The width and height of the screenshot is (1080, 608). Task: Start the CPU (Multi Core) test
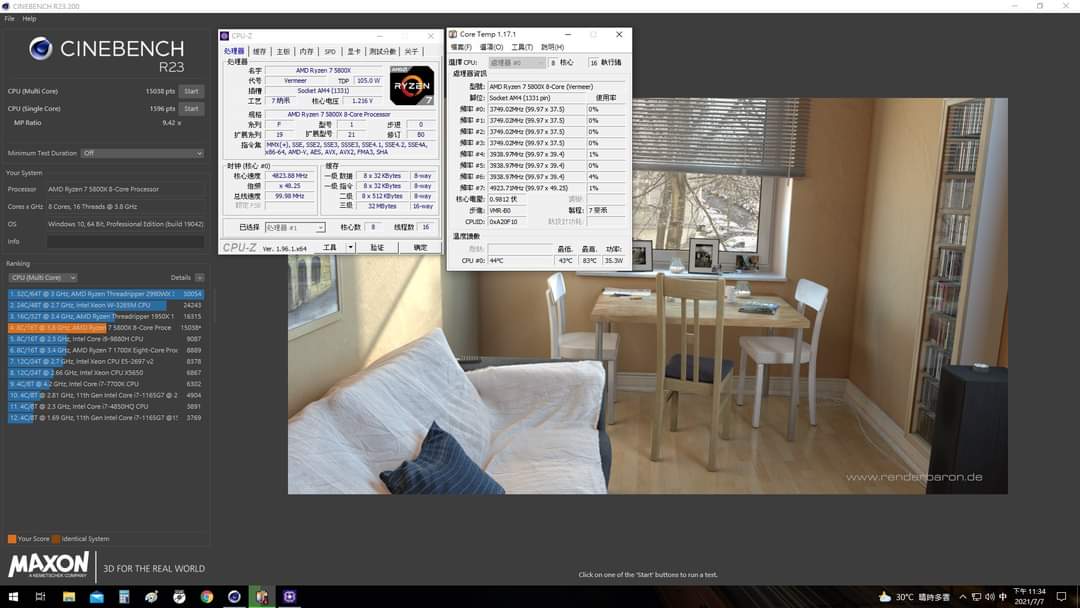[x=191, y=91]
